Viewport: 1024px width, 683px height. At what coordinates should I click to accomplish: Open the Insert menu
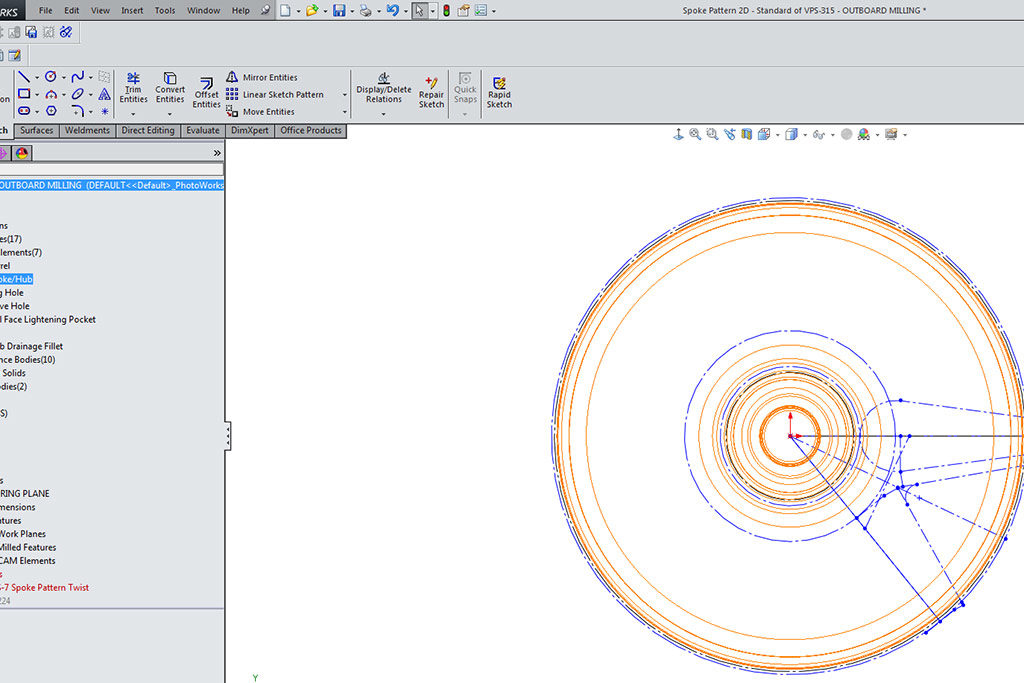coord(132,10)
